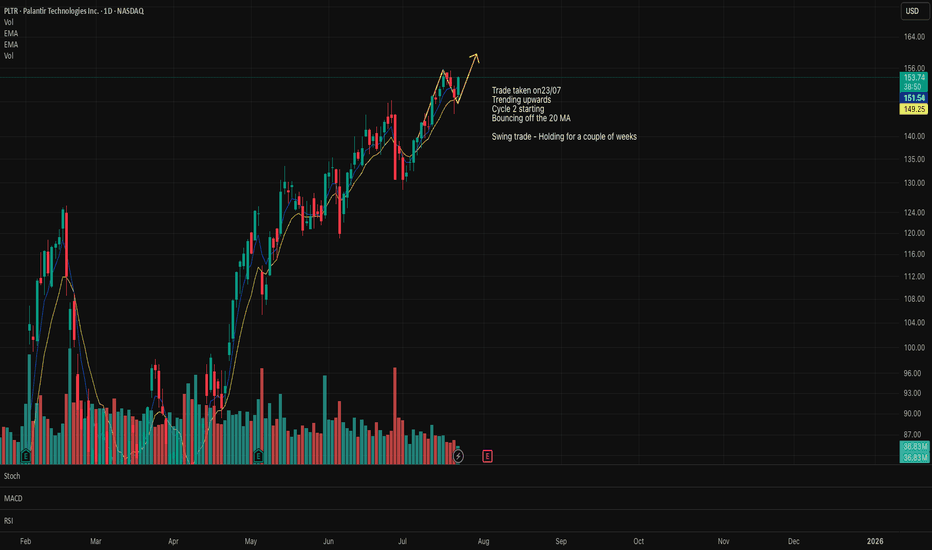
Task: Click the 116.00 price axis label
Action: point(914,254)
